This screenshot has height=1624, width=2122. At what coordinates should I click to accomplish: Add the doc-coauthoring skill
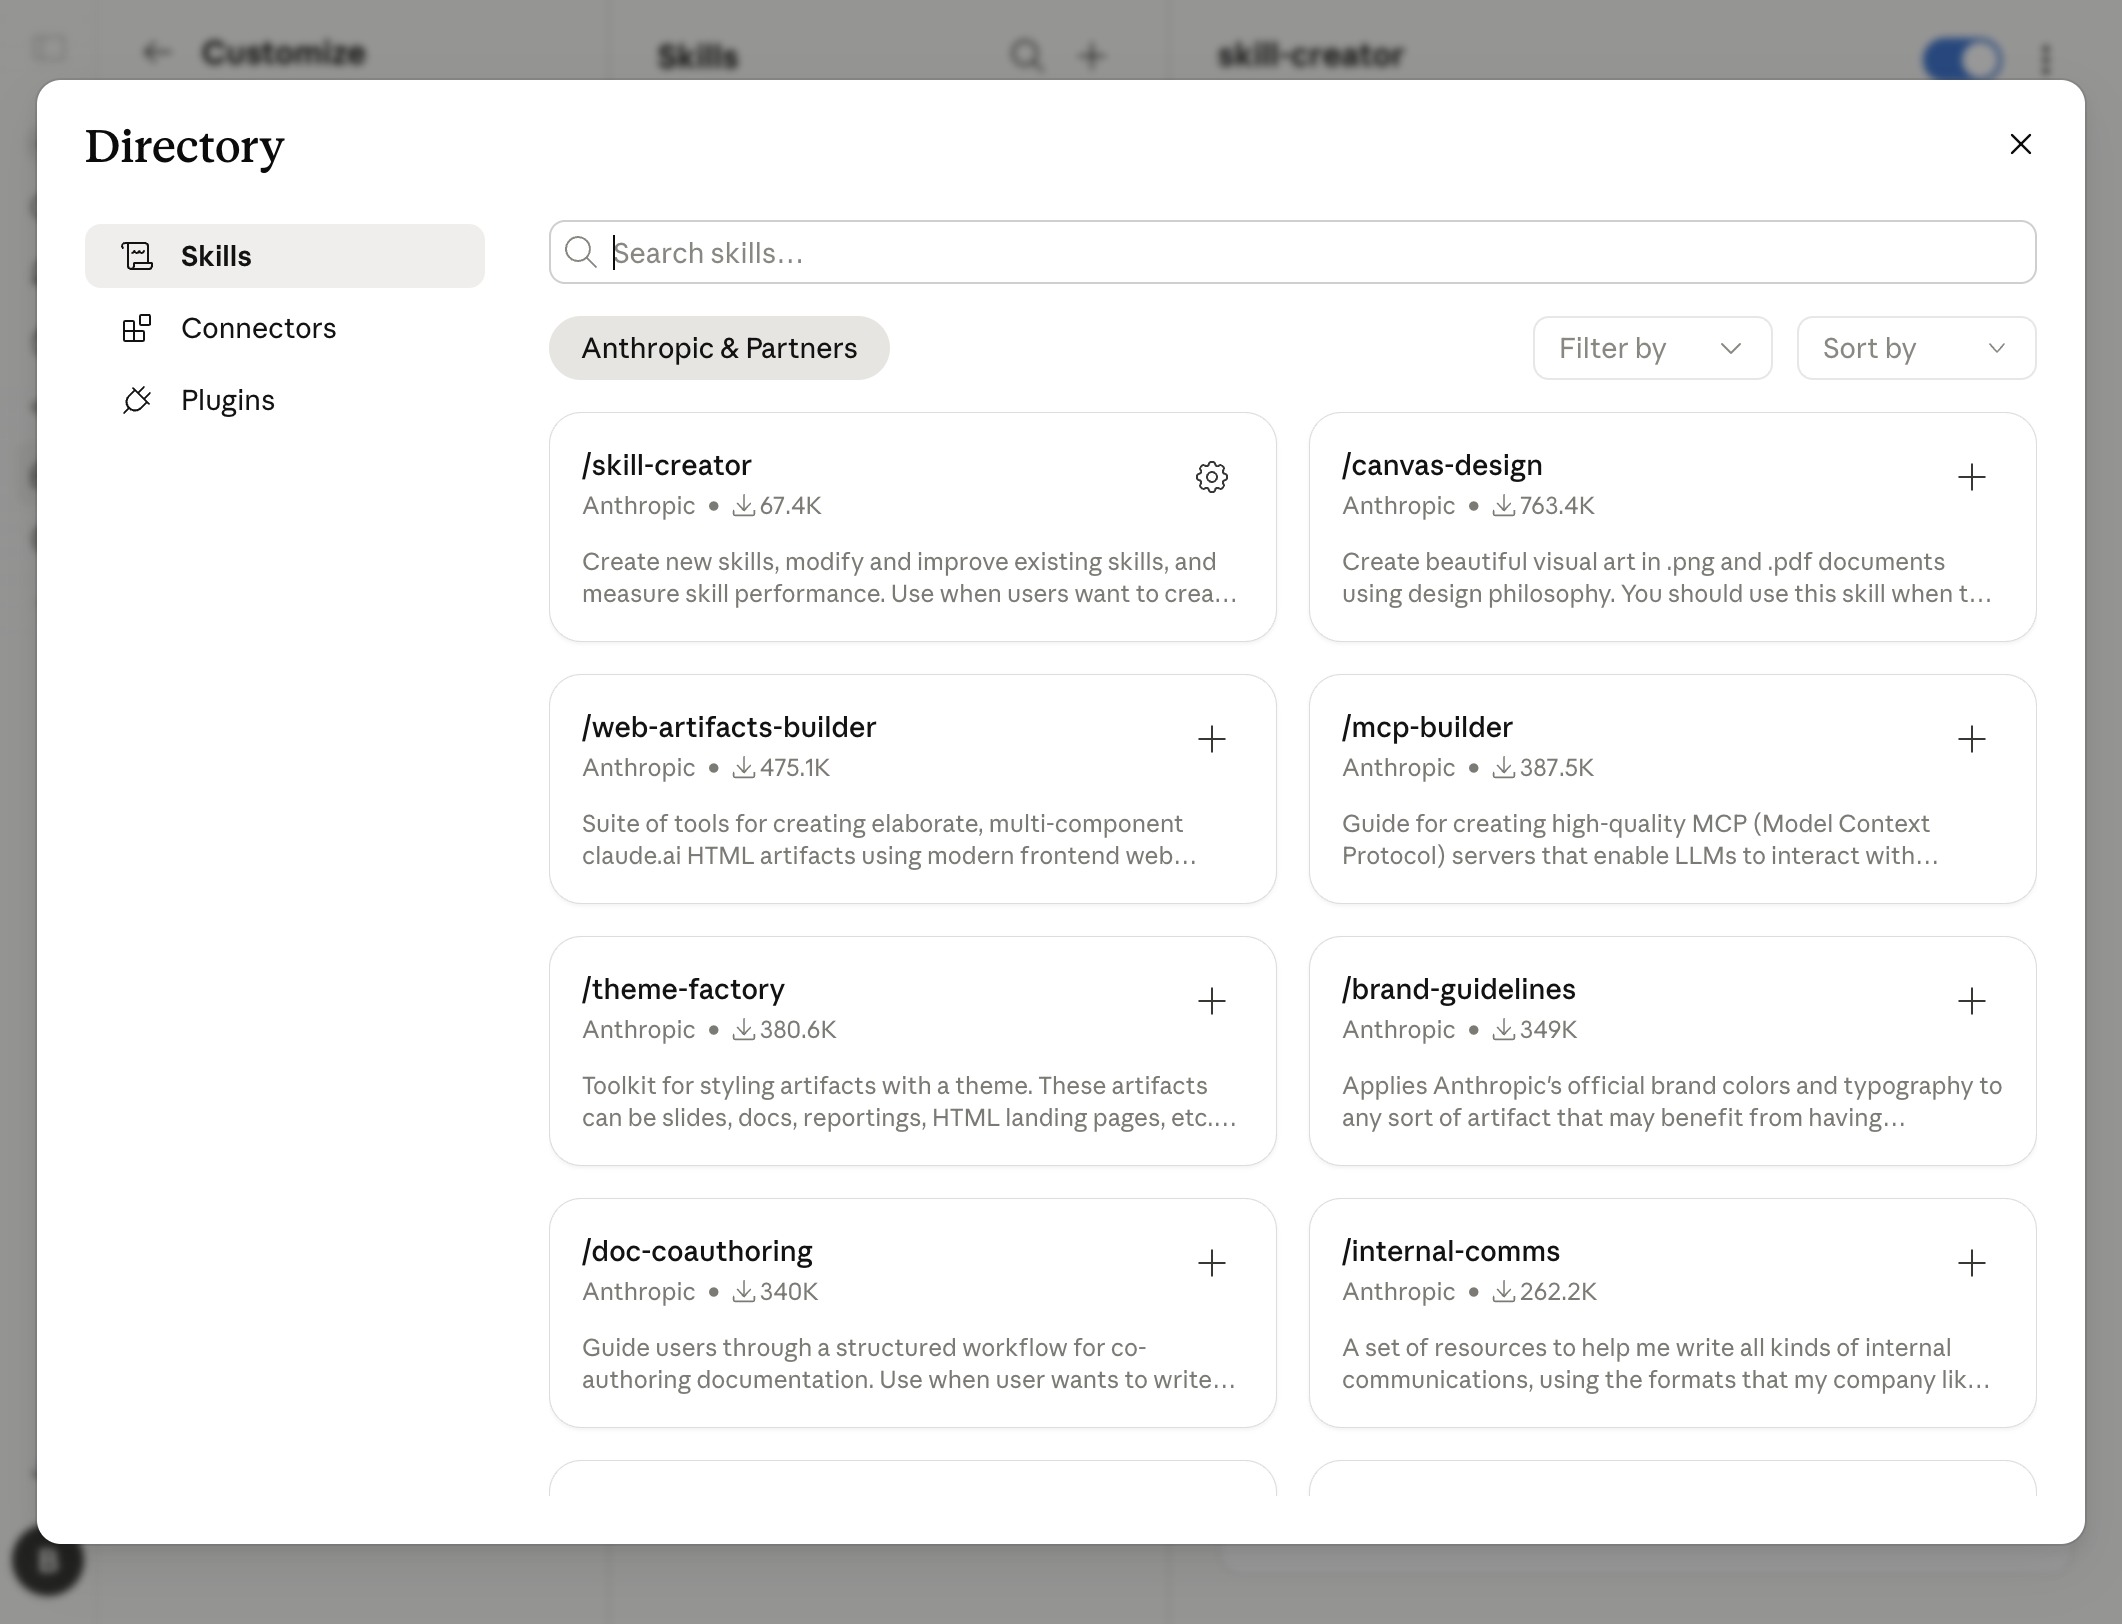pos(1211,1263)
